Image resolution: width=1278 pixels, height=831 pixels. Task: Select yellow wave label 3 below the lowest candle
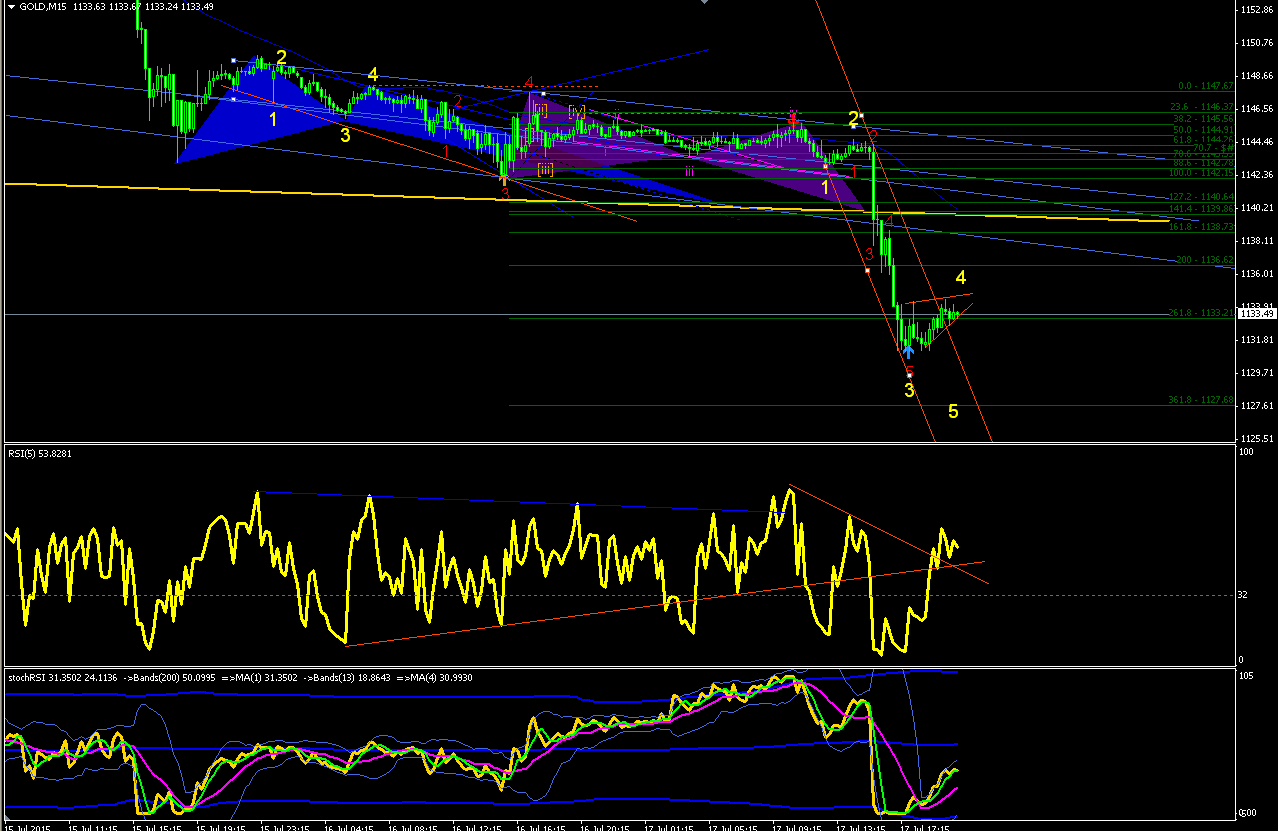[909, 390]
